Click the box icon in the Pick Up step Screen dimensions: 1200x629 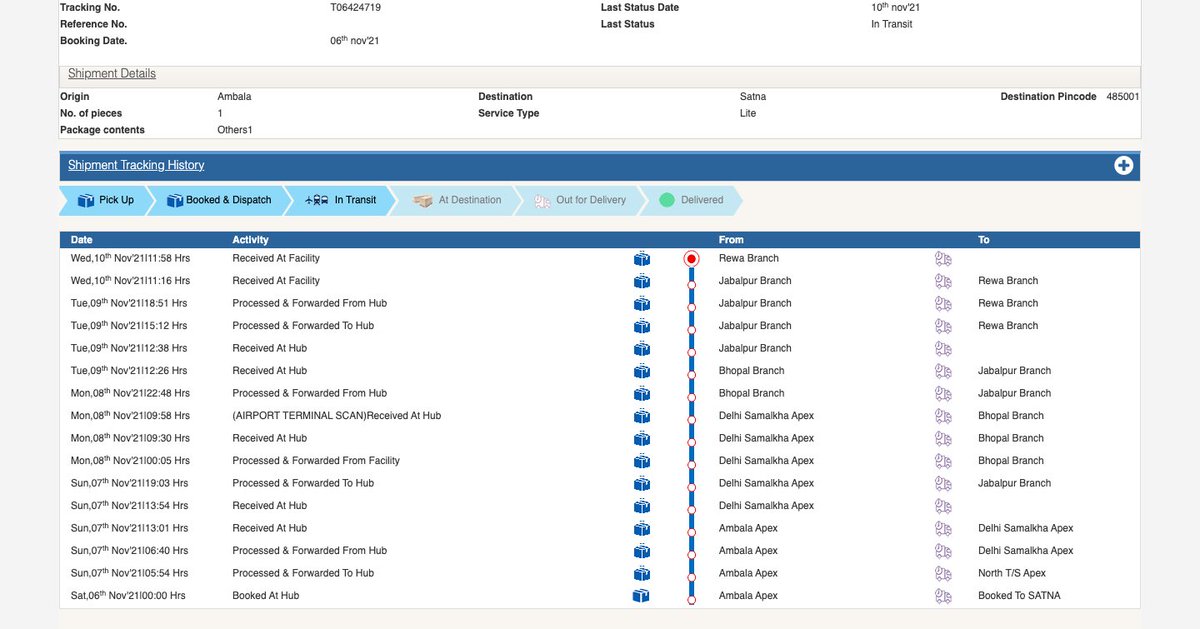tap(85, 200)
